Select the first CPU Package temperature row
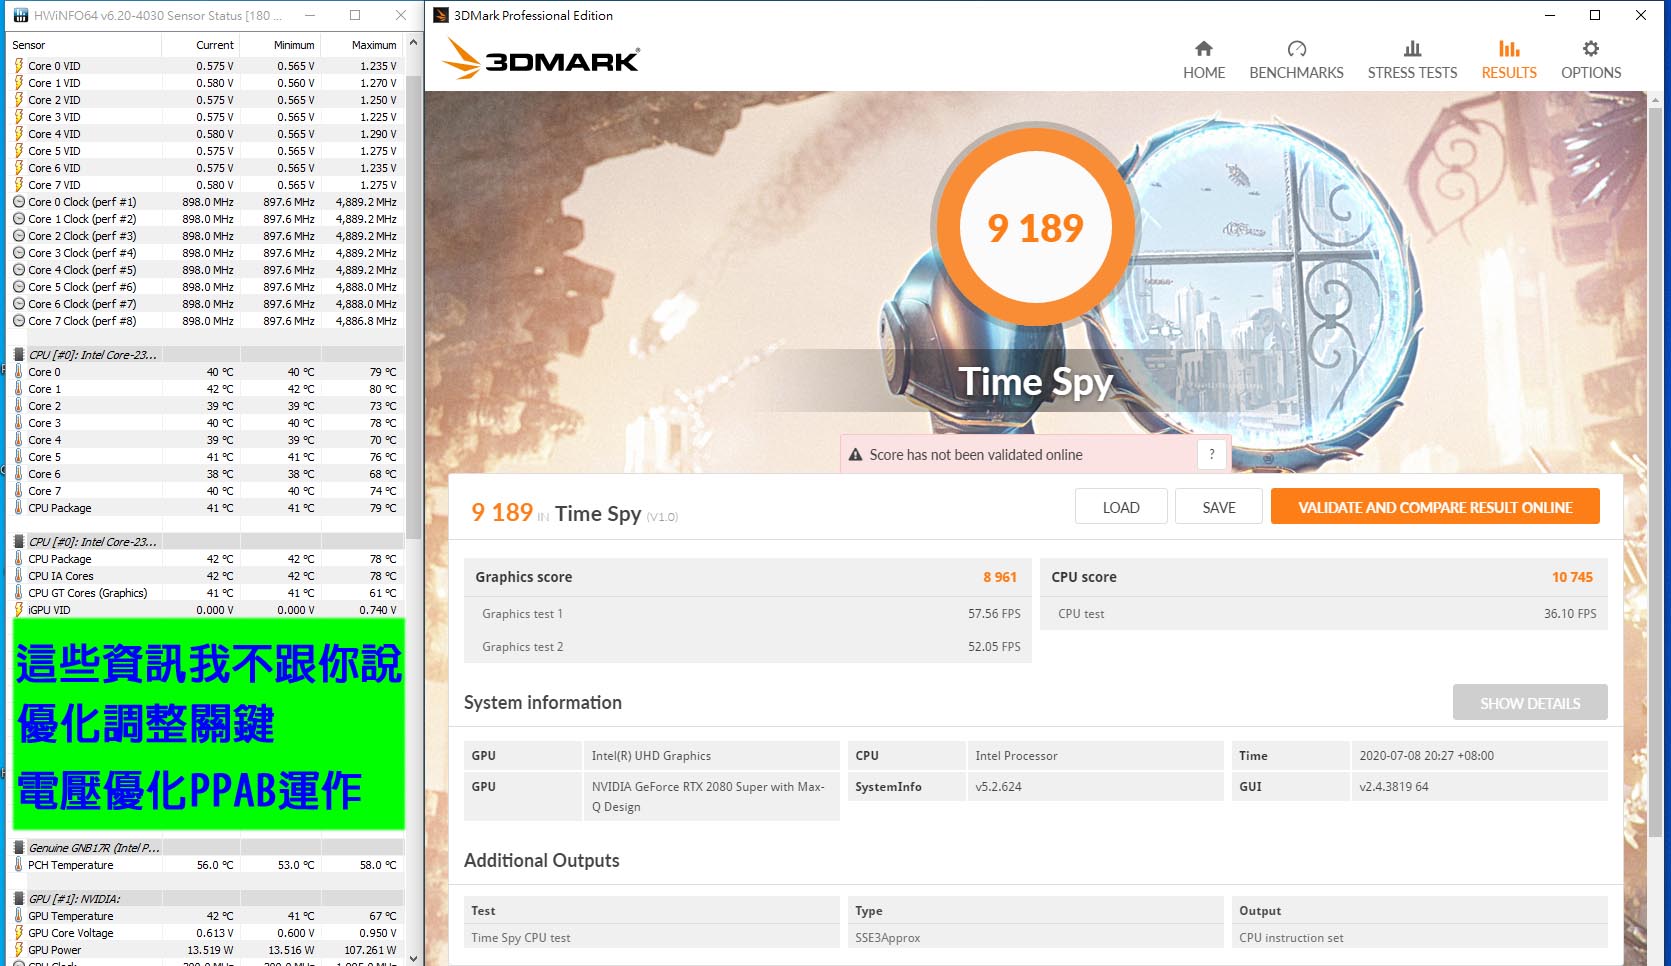Viewport: 1671px width, 966px height. [x=206, y=508]
